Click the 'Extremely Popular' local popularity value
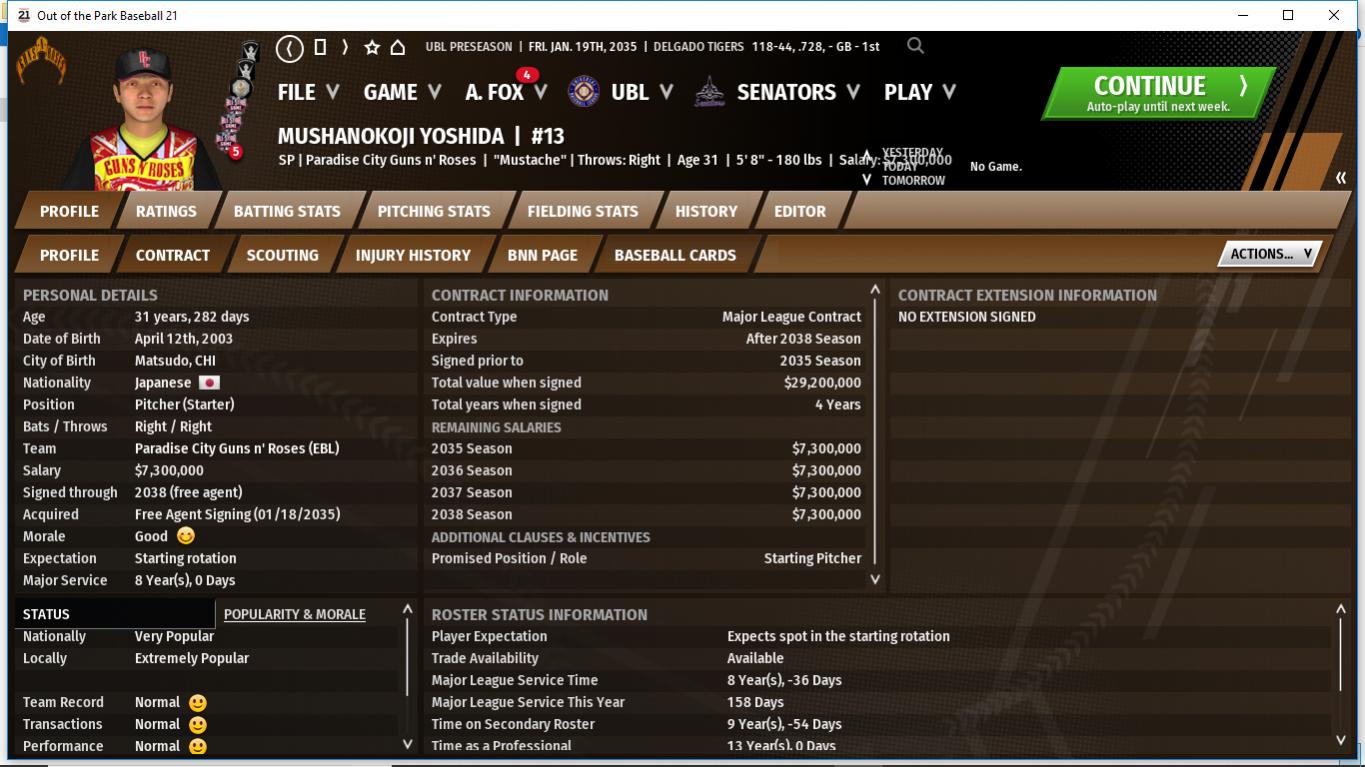Image resolution: width=1365 pixels, height=767 pixels. [192, 658]
